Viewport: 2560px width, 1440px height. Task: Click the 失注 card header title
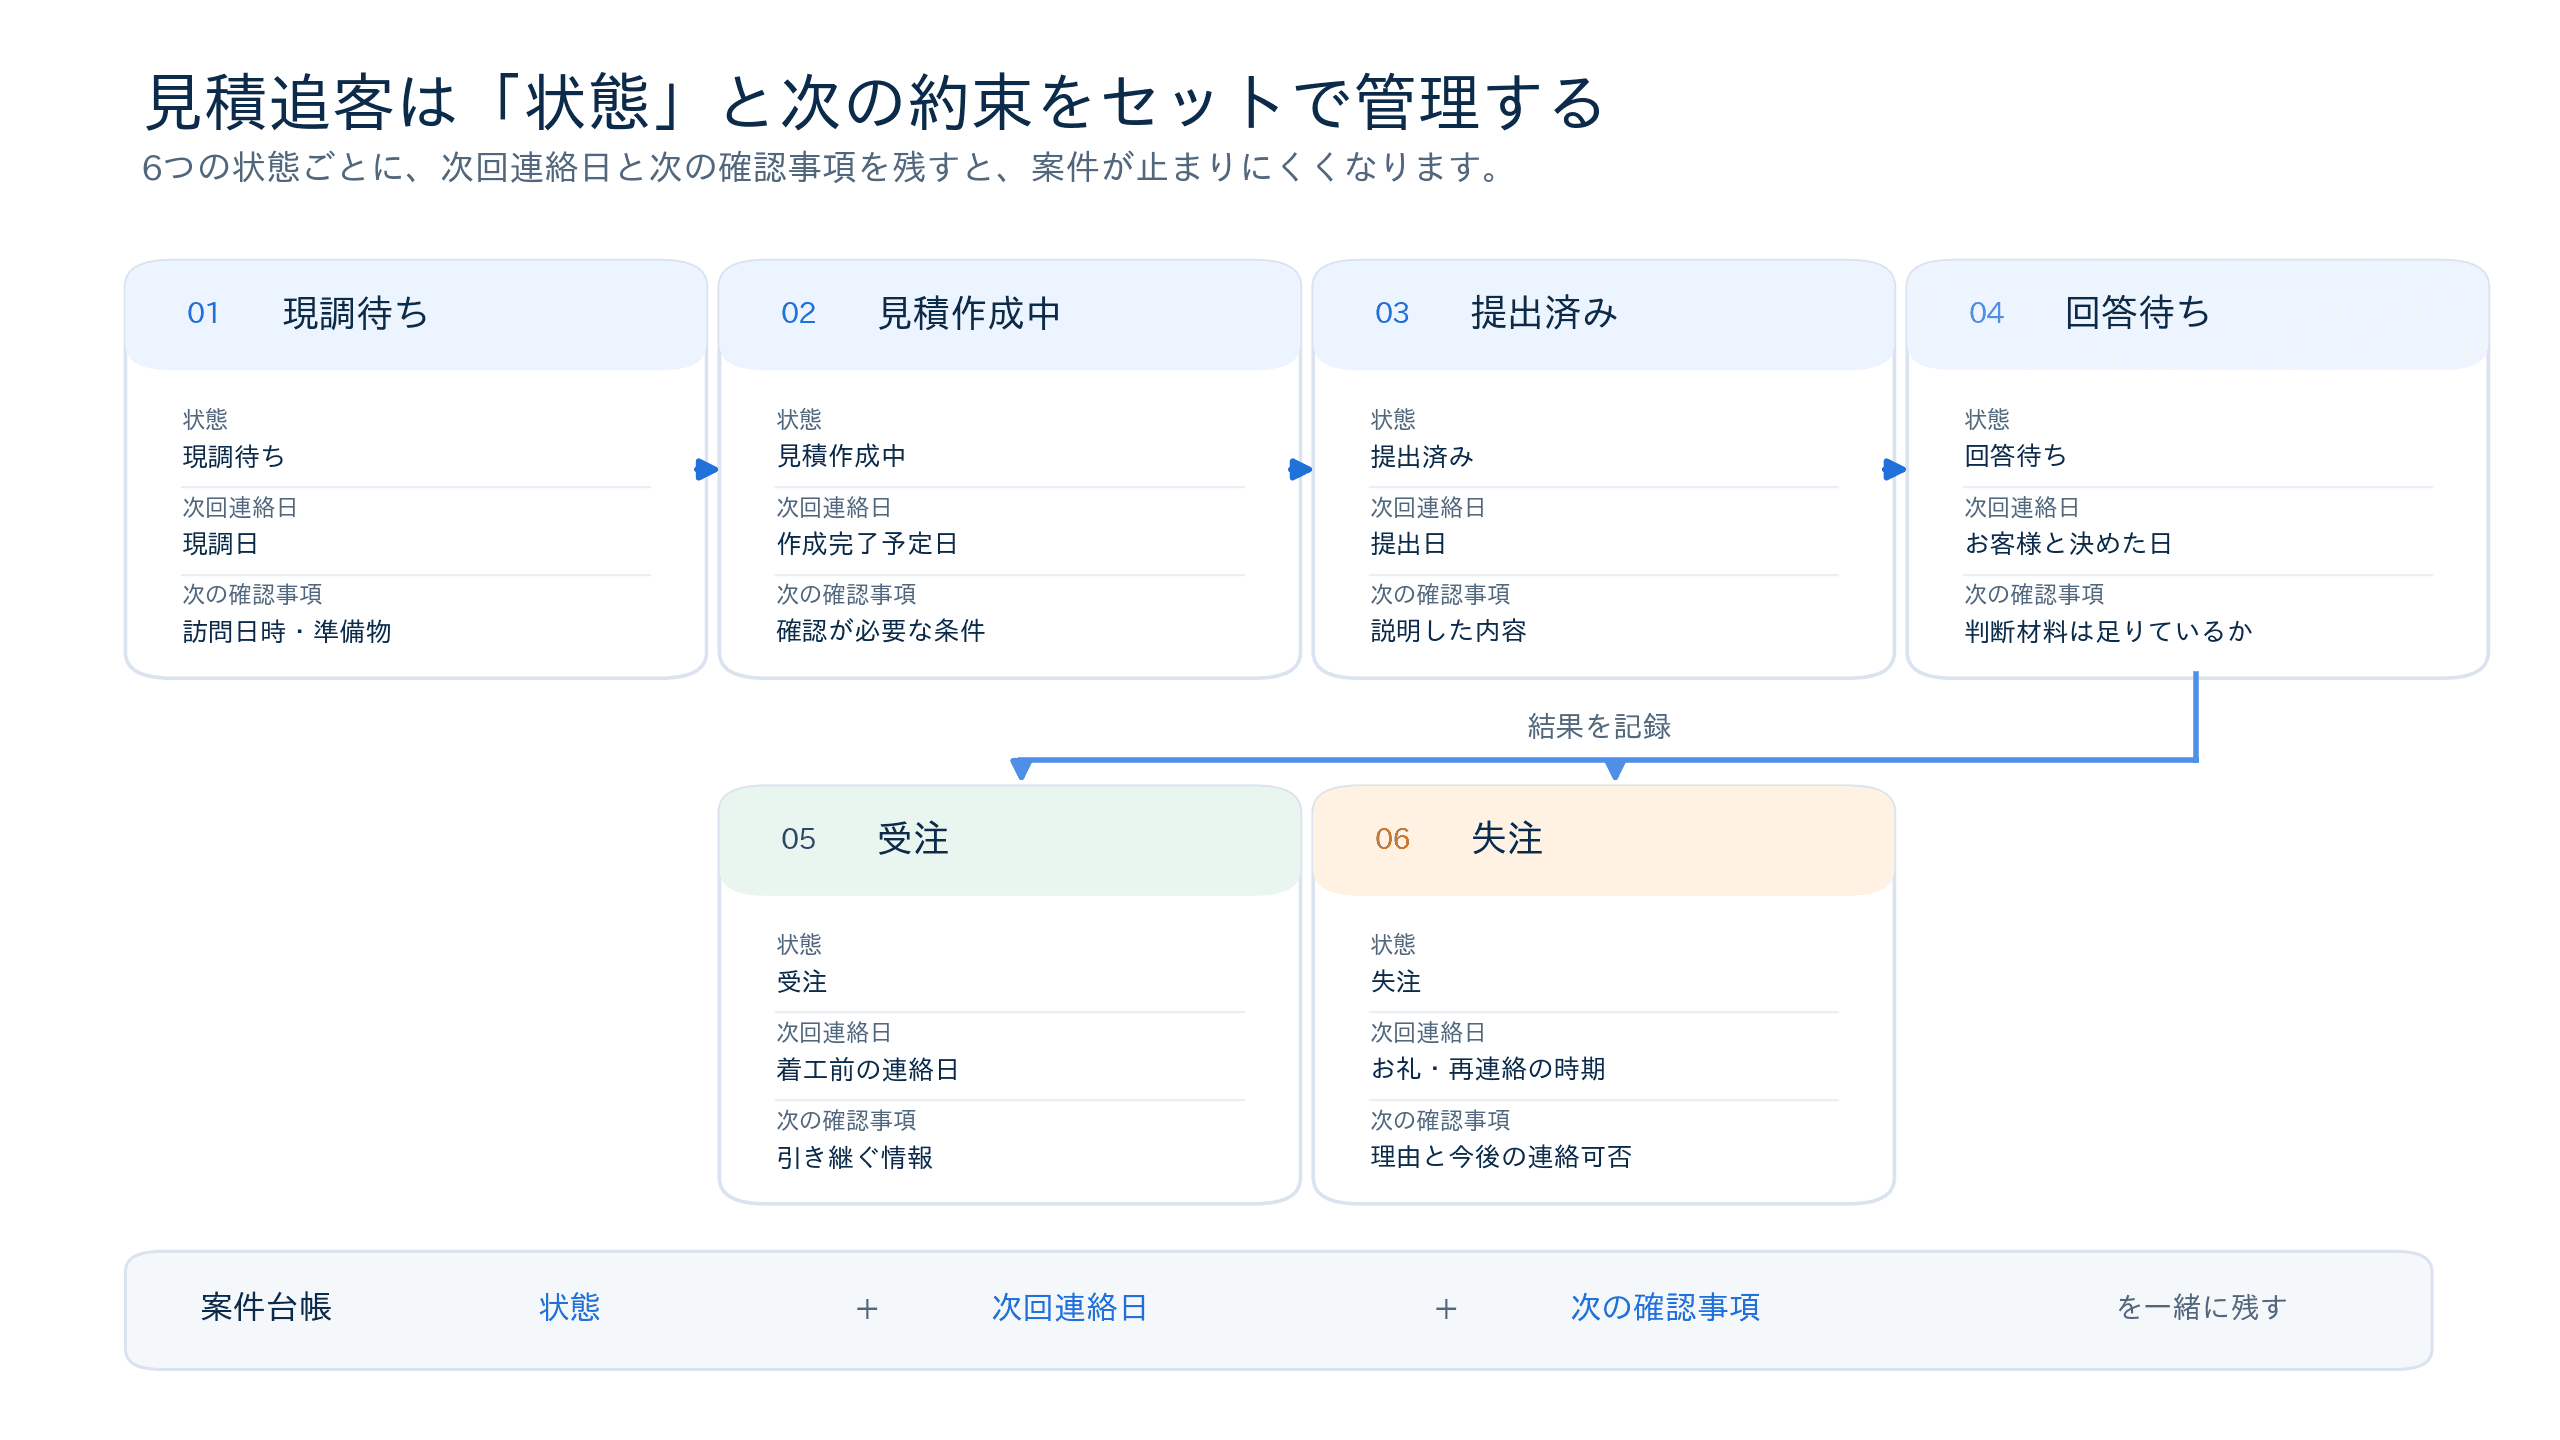tap(1507, 838)
